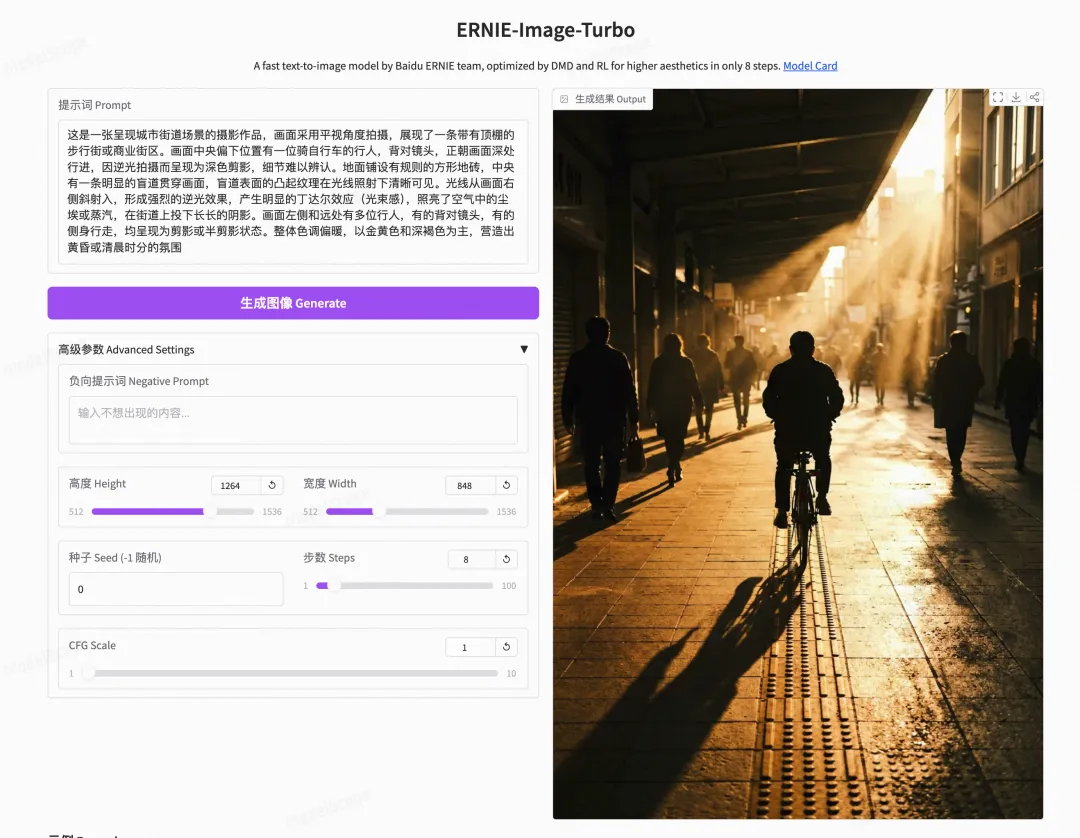Click the image icon beside Output label
1080x838 pixels.
point(564,99)
